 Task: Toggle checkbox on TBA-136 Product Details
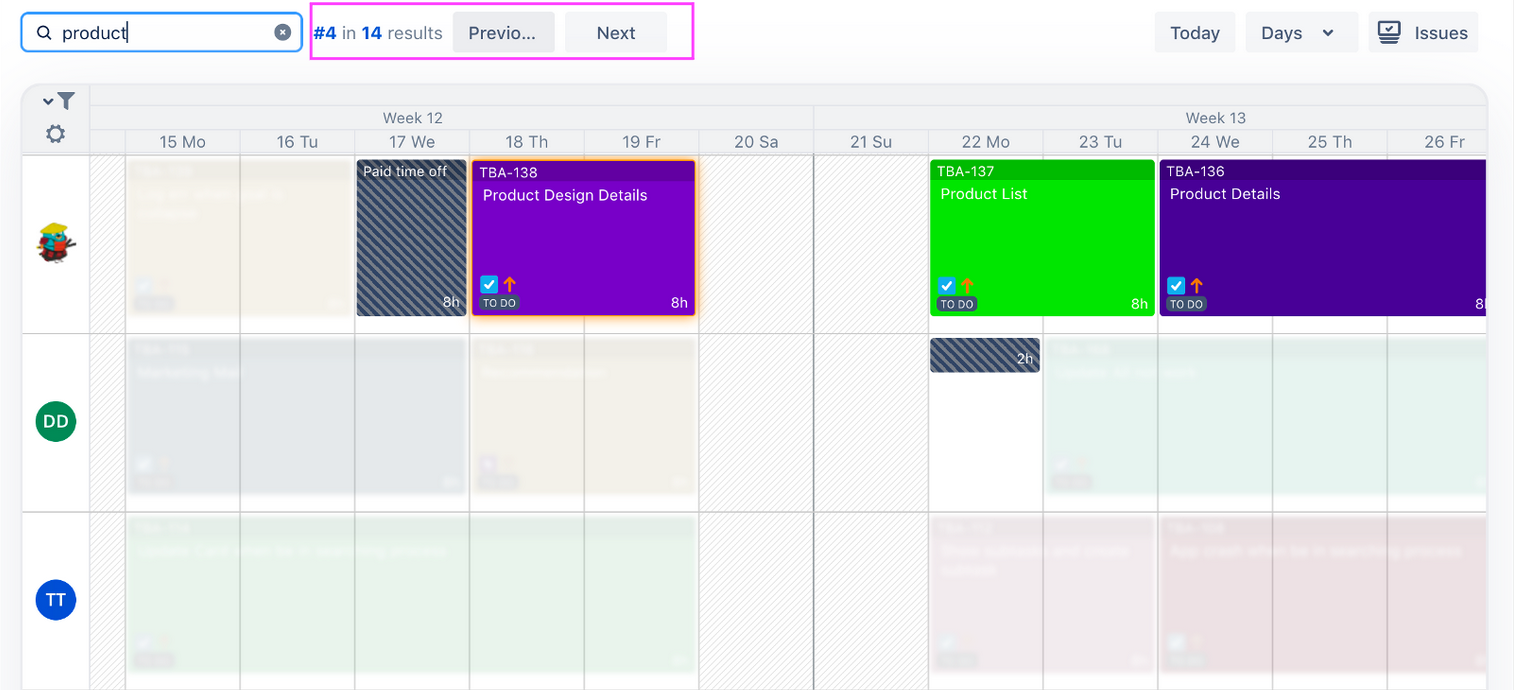tap(1176, 285)
